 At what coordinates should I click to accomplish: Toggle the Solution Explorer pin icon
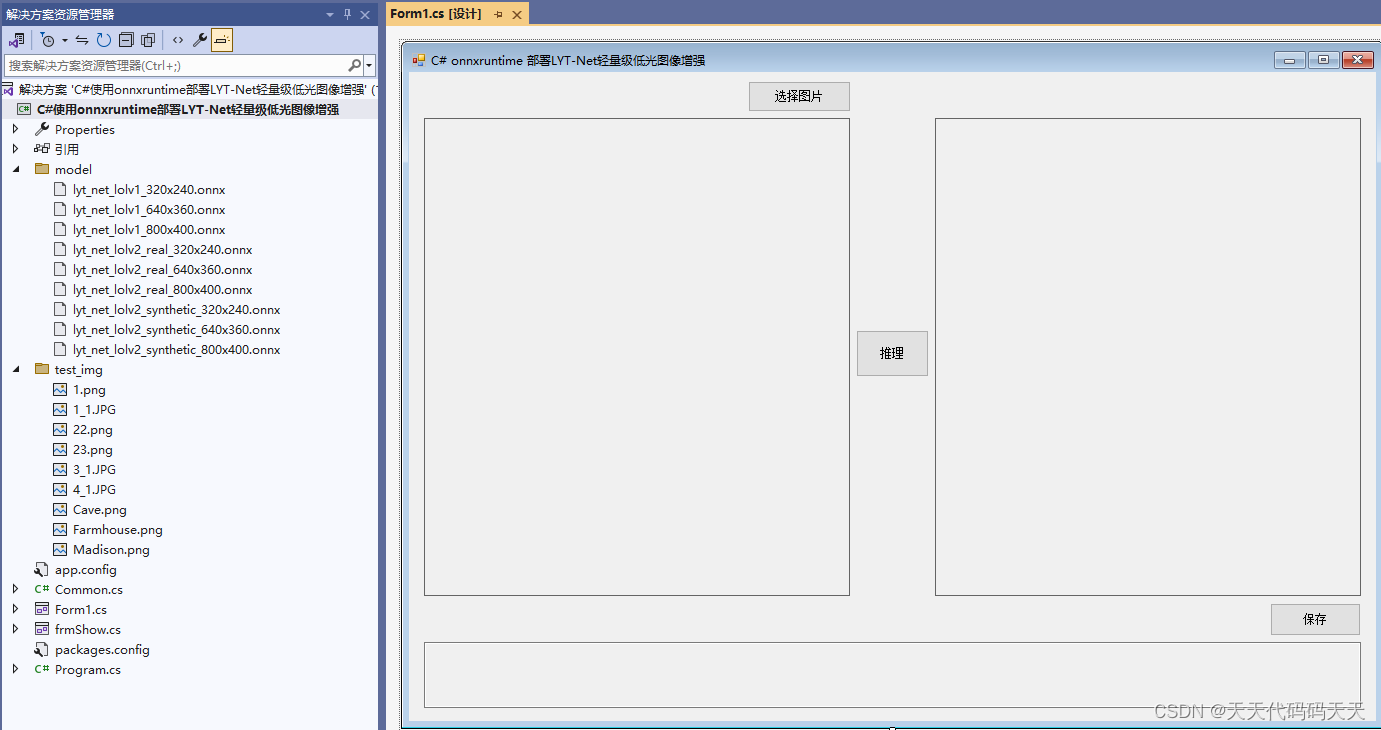point(347,14)
